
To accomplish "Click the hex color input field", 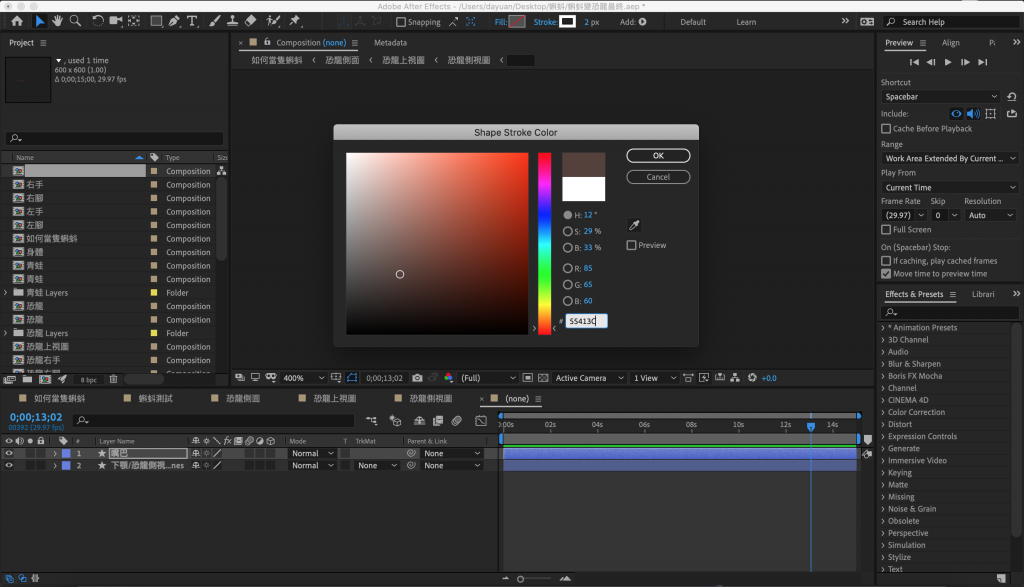I will (586, 321).
